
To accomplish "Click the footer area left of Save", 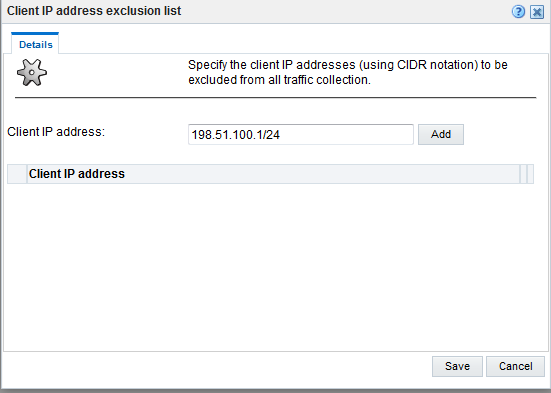I will tap(218, 366).
